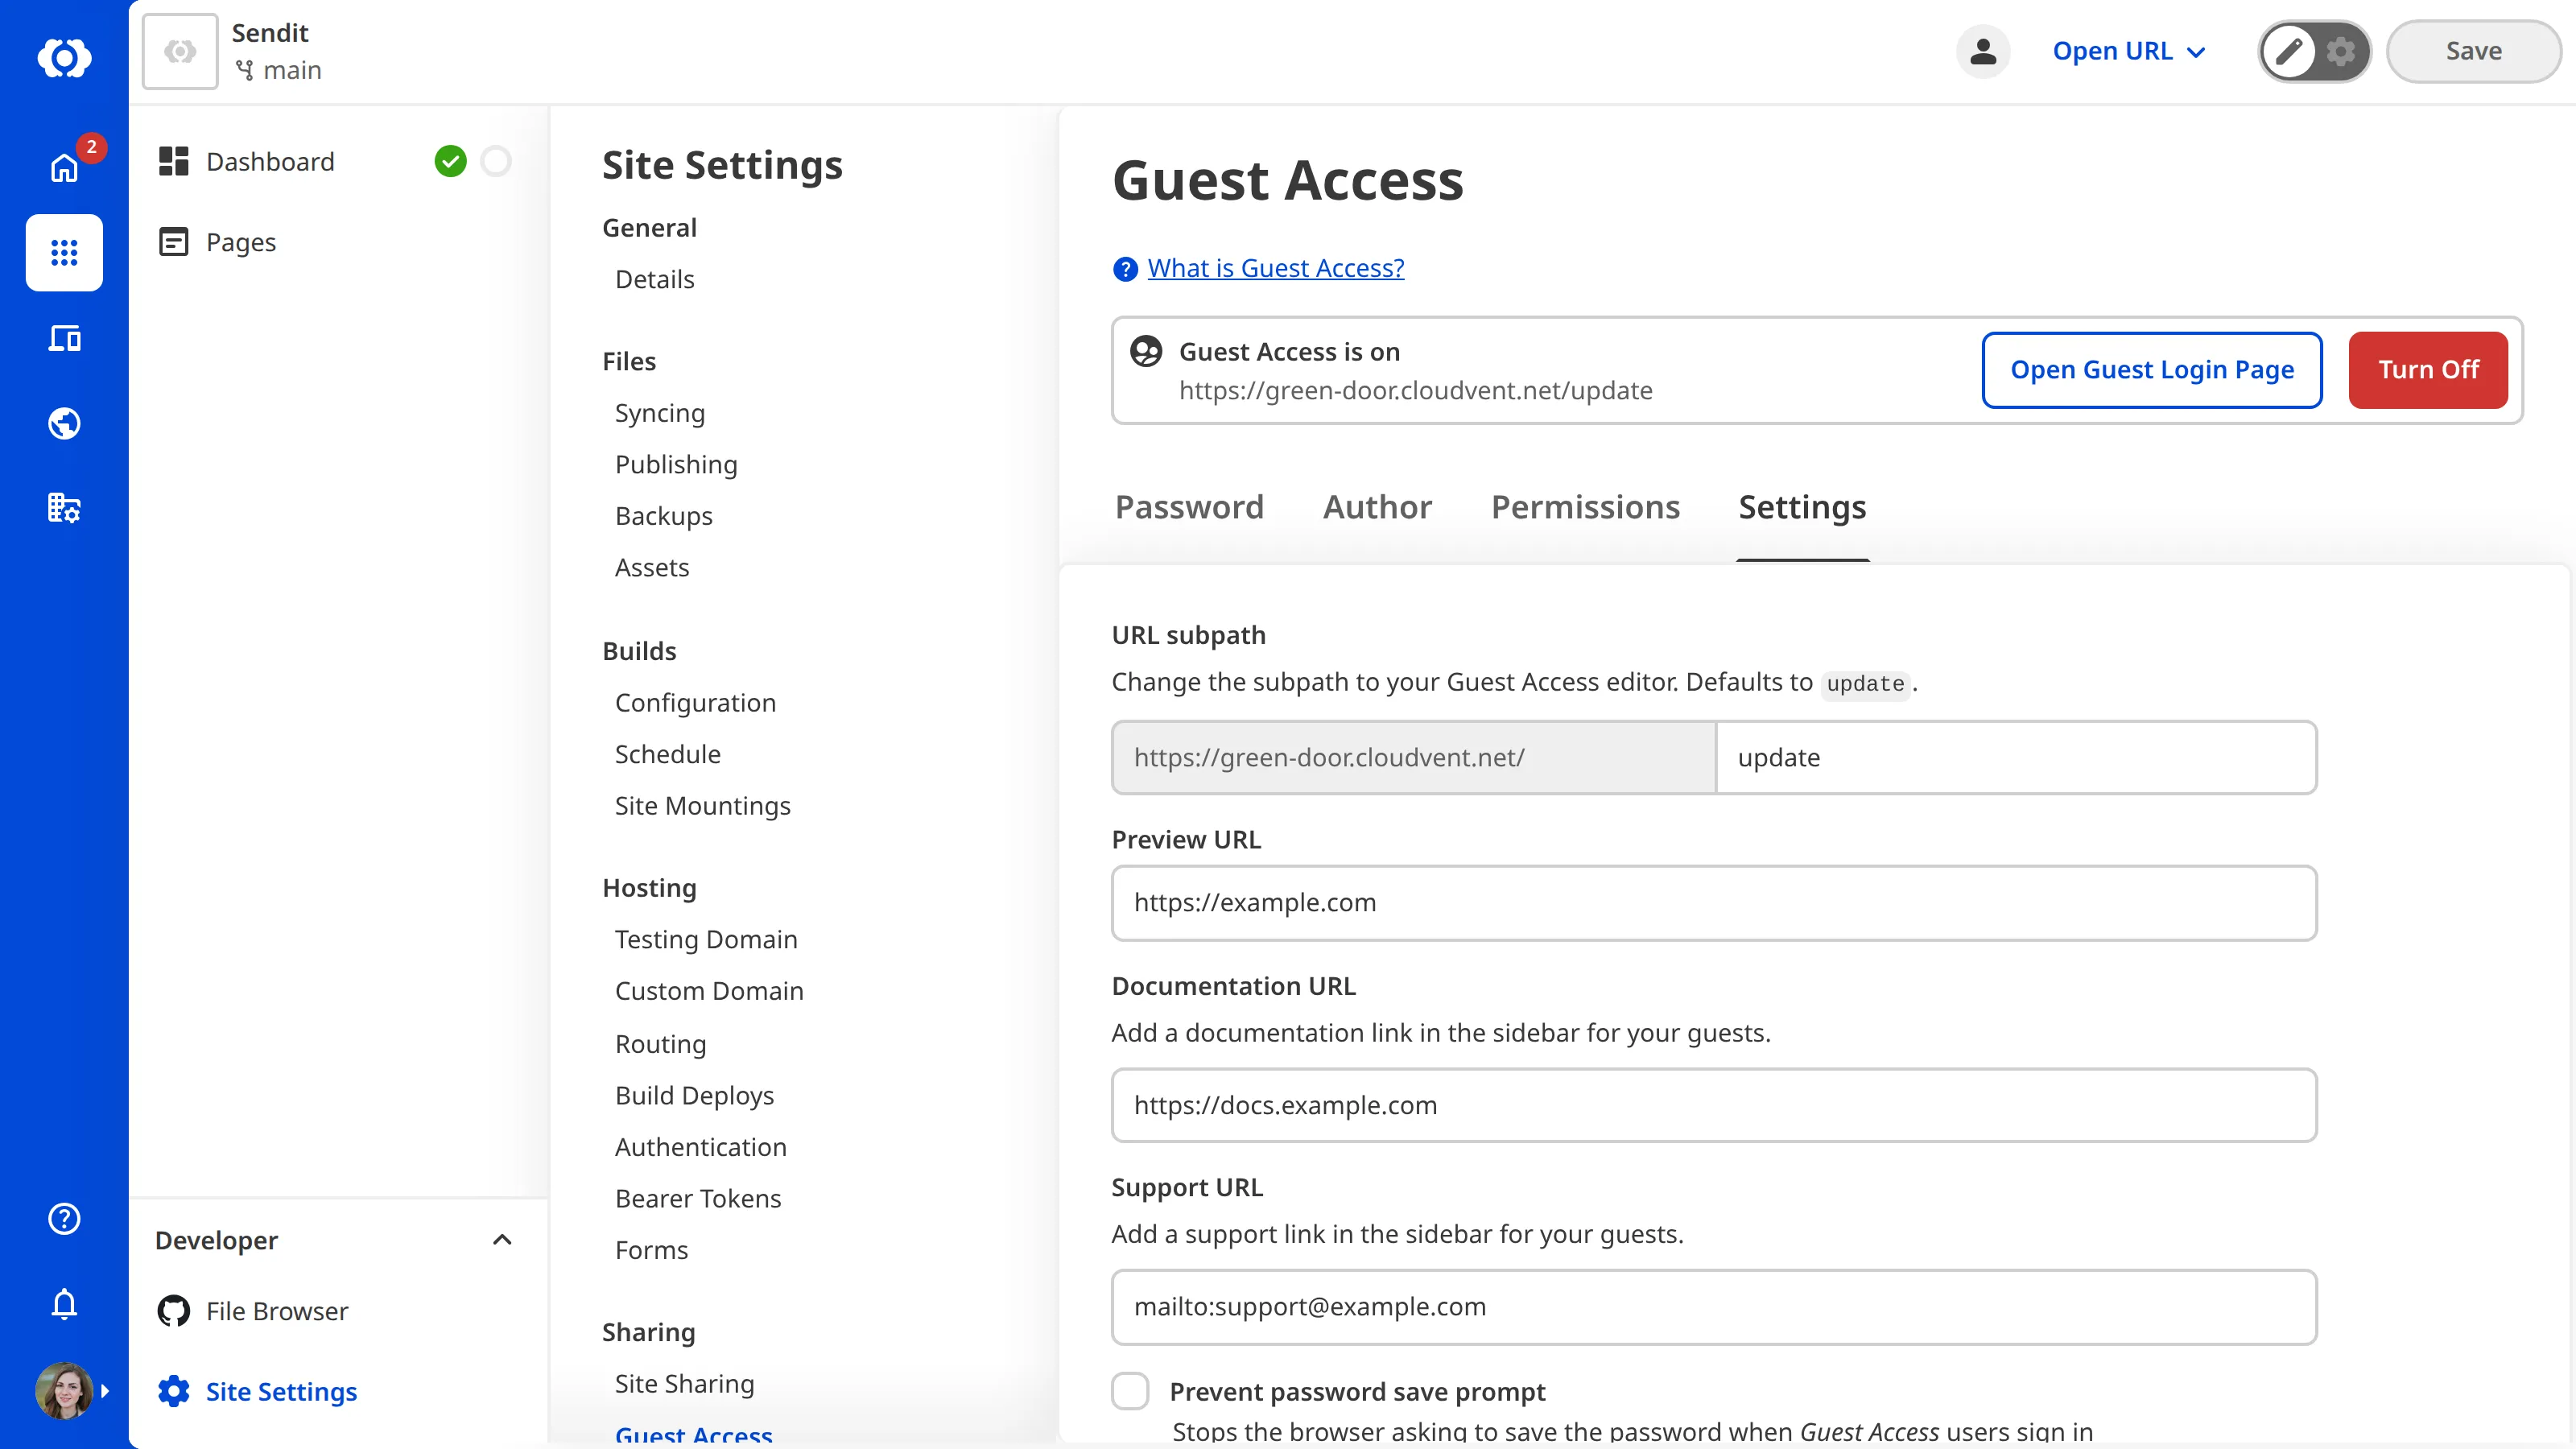Open the devices preview sidebar icon
This screenshot has height=1449, width=2576.
64,338
